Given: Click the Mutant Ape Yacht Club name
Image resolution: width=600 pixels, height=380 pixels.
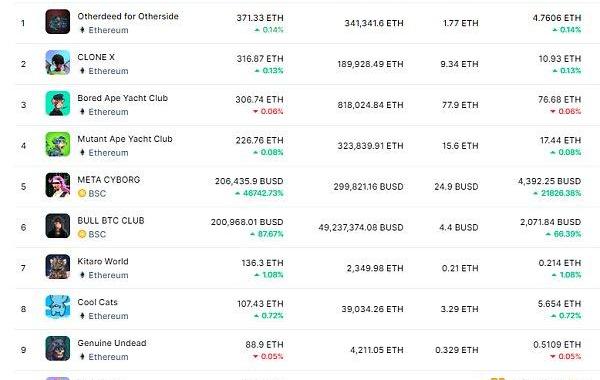Looking at the screenshot, I should tap(125, 139).
